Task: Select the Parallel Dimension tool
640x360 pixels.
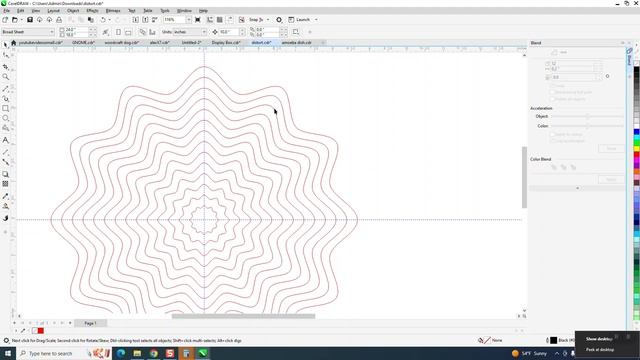Action: click(5, 152)
